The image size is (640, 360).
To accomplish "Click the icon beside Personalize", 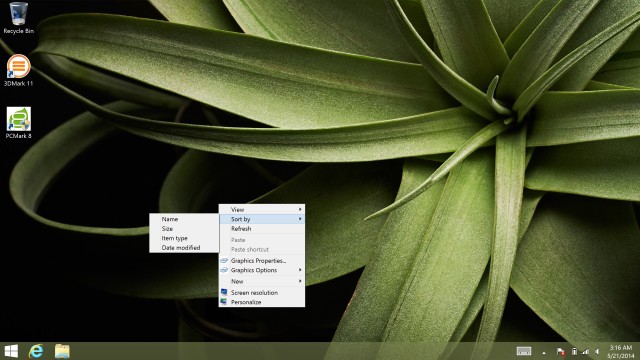I will 224,302.
